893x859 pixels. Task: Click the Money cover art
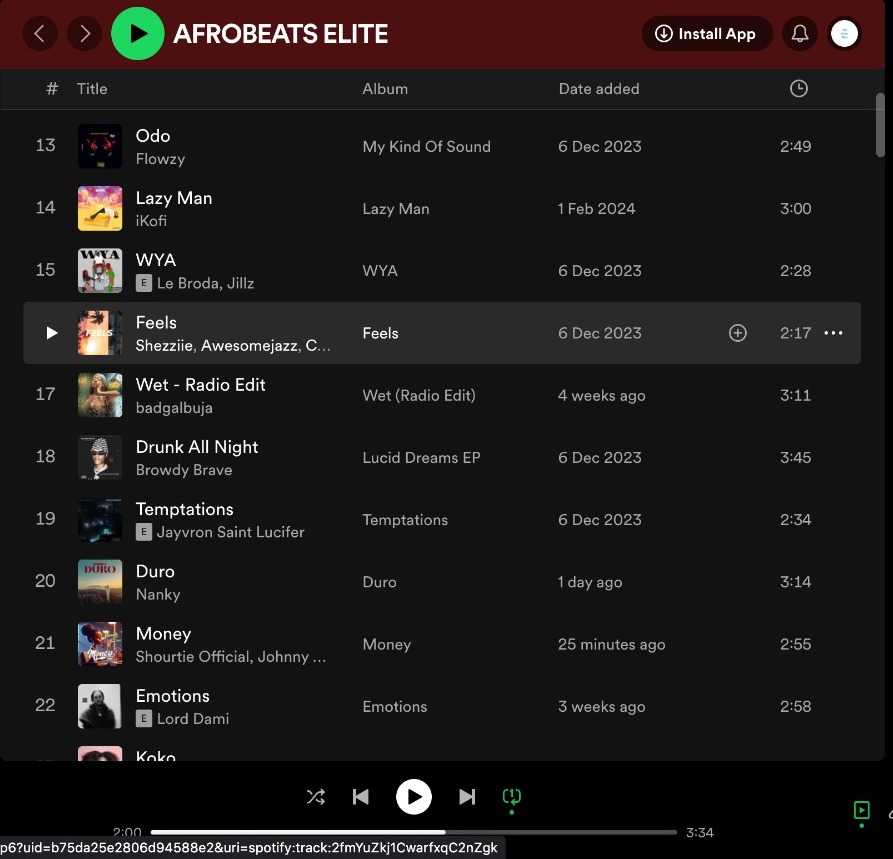pyautogui.click(x=100, y=644)
